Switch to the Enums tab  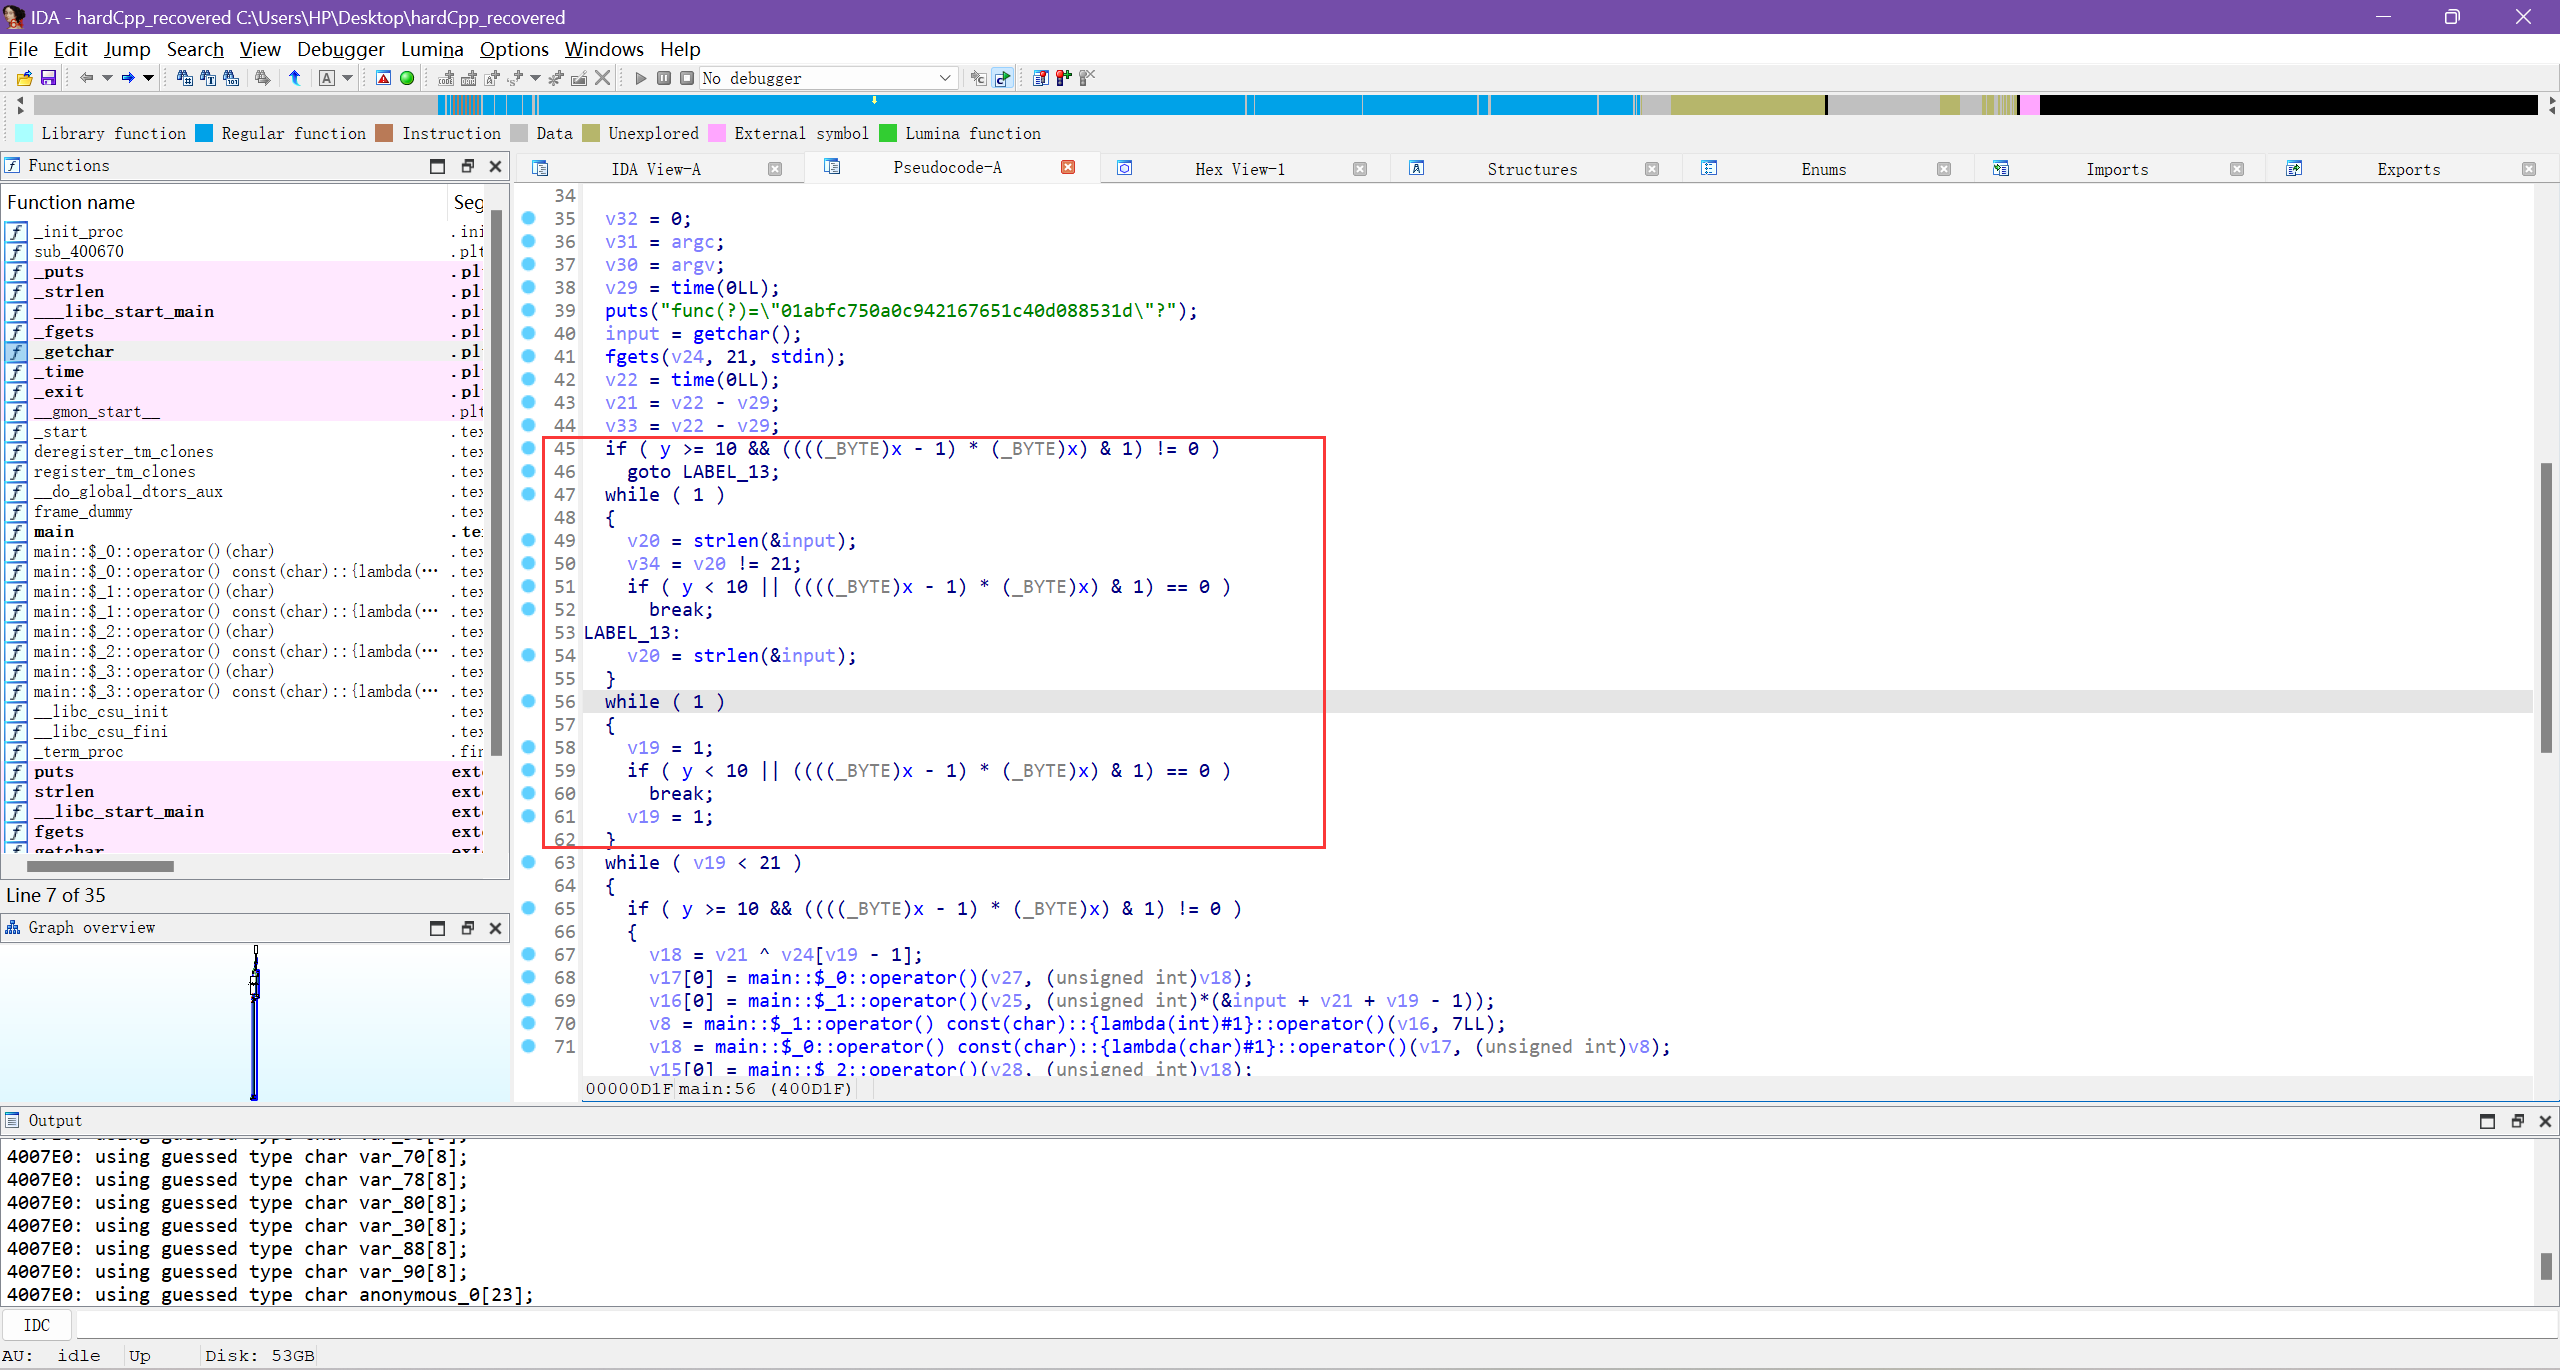[1824, 169]
